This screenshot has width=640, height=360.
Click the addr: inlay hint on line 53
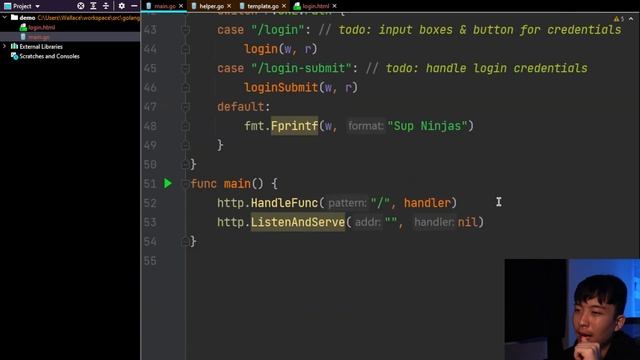tap(368, 222)
